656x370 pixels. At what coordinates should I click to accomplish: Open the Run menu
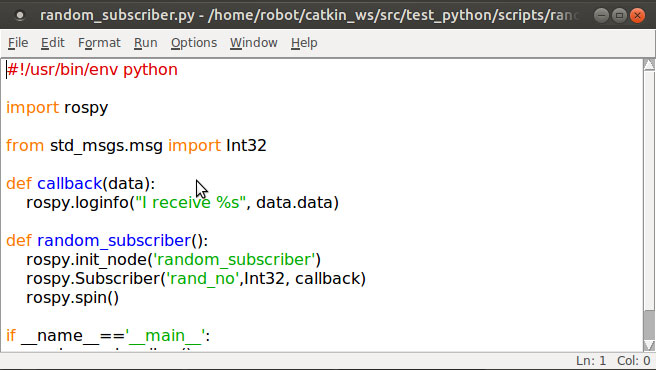(146, 43)
